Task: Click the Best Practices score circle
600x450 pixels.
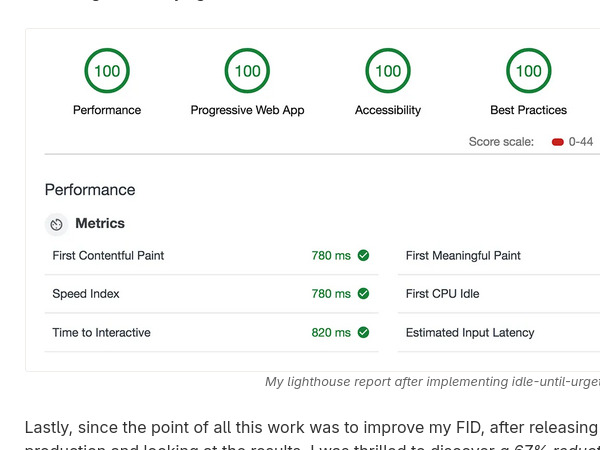Action: pos(528,71)
